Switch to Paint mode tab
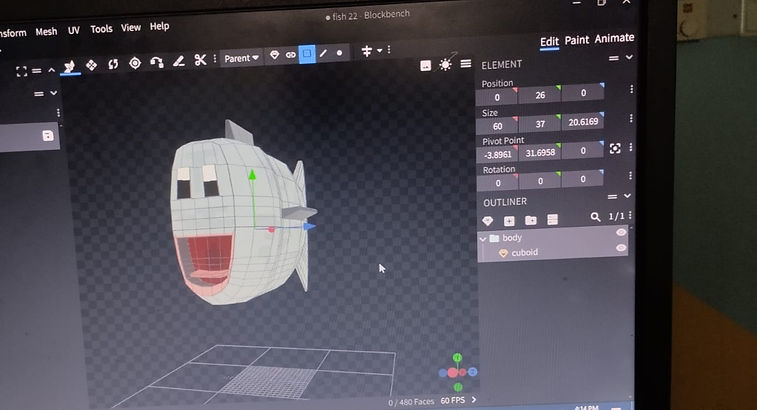The width and height of the screenshot is (757, 410). [577, 40]
